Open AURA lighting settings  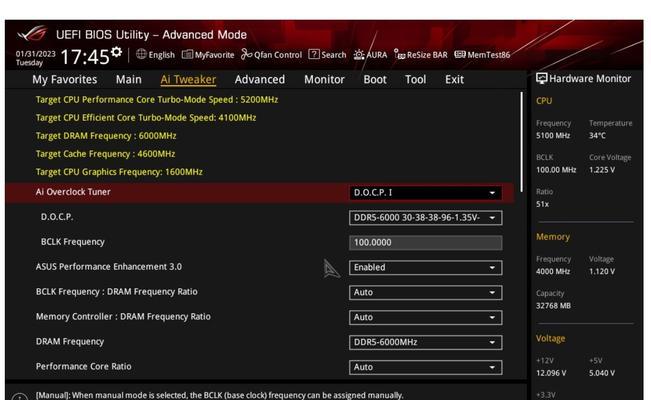370,54
